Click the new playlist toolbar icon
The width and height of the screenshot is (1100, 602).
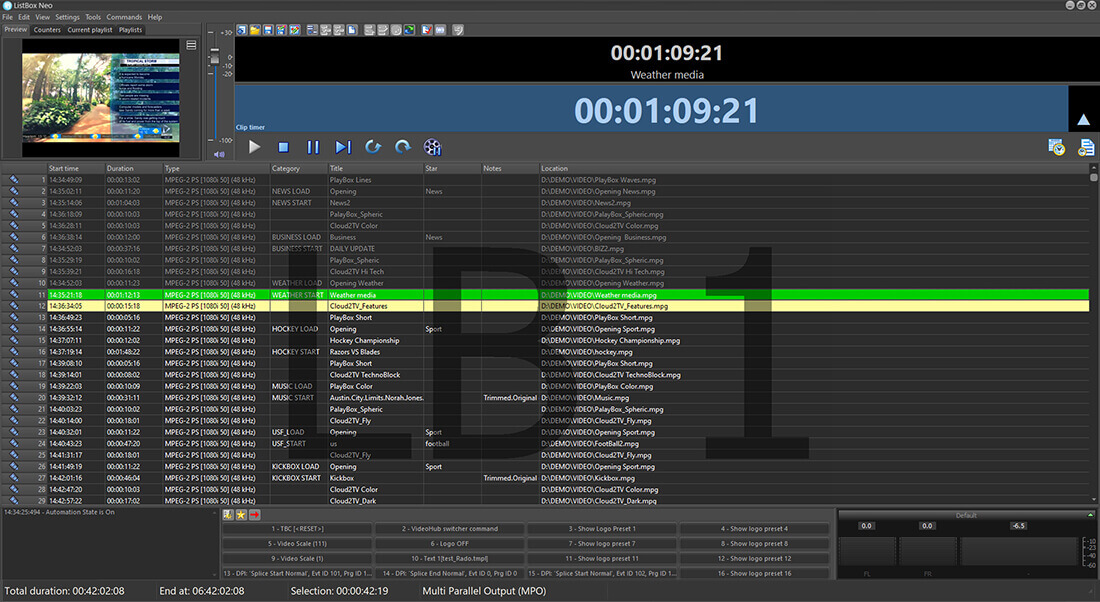241,30
